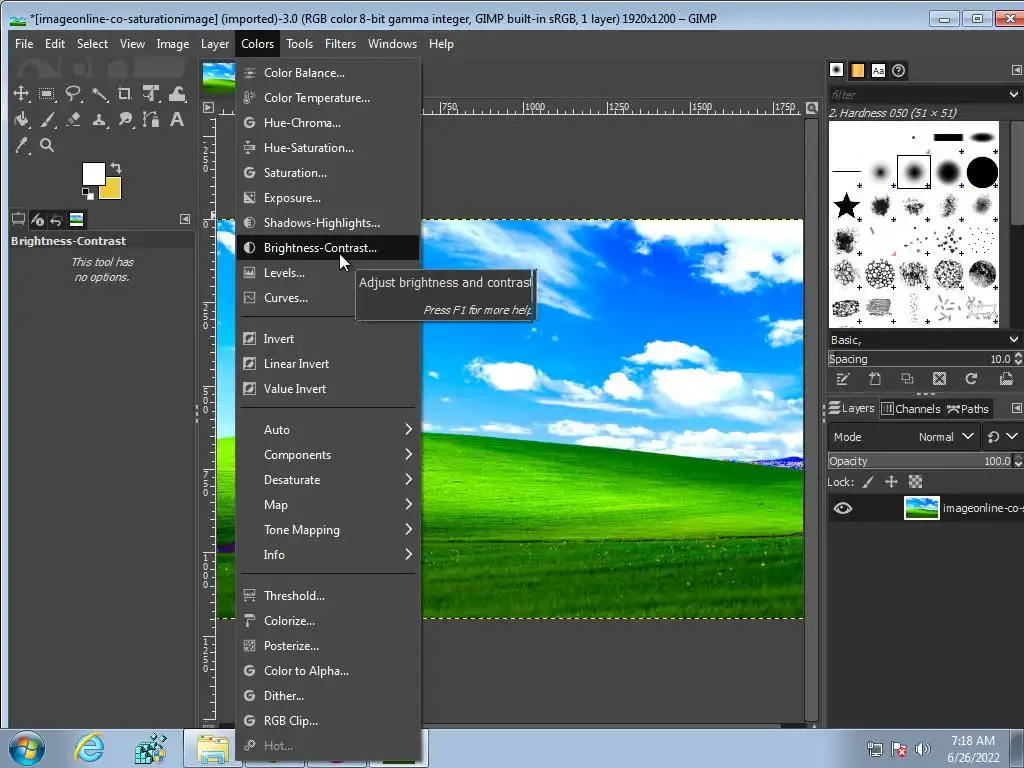Image resolution: width=1024 pixels, height=768 pixels.
Task: Refresh the brushes list
Action: click(971, 379)
